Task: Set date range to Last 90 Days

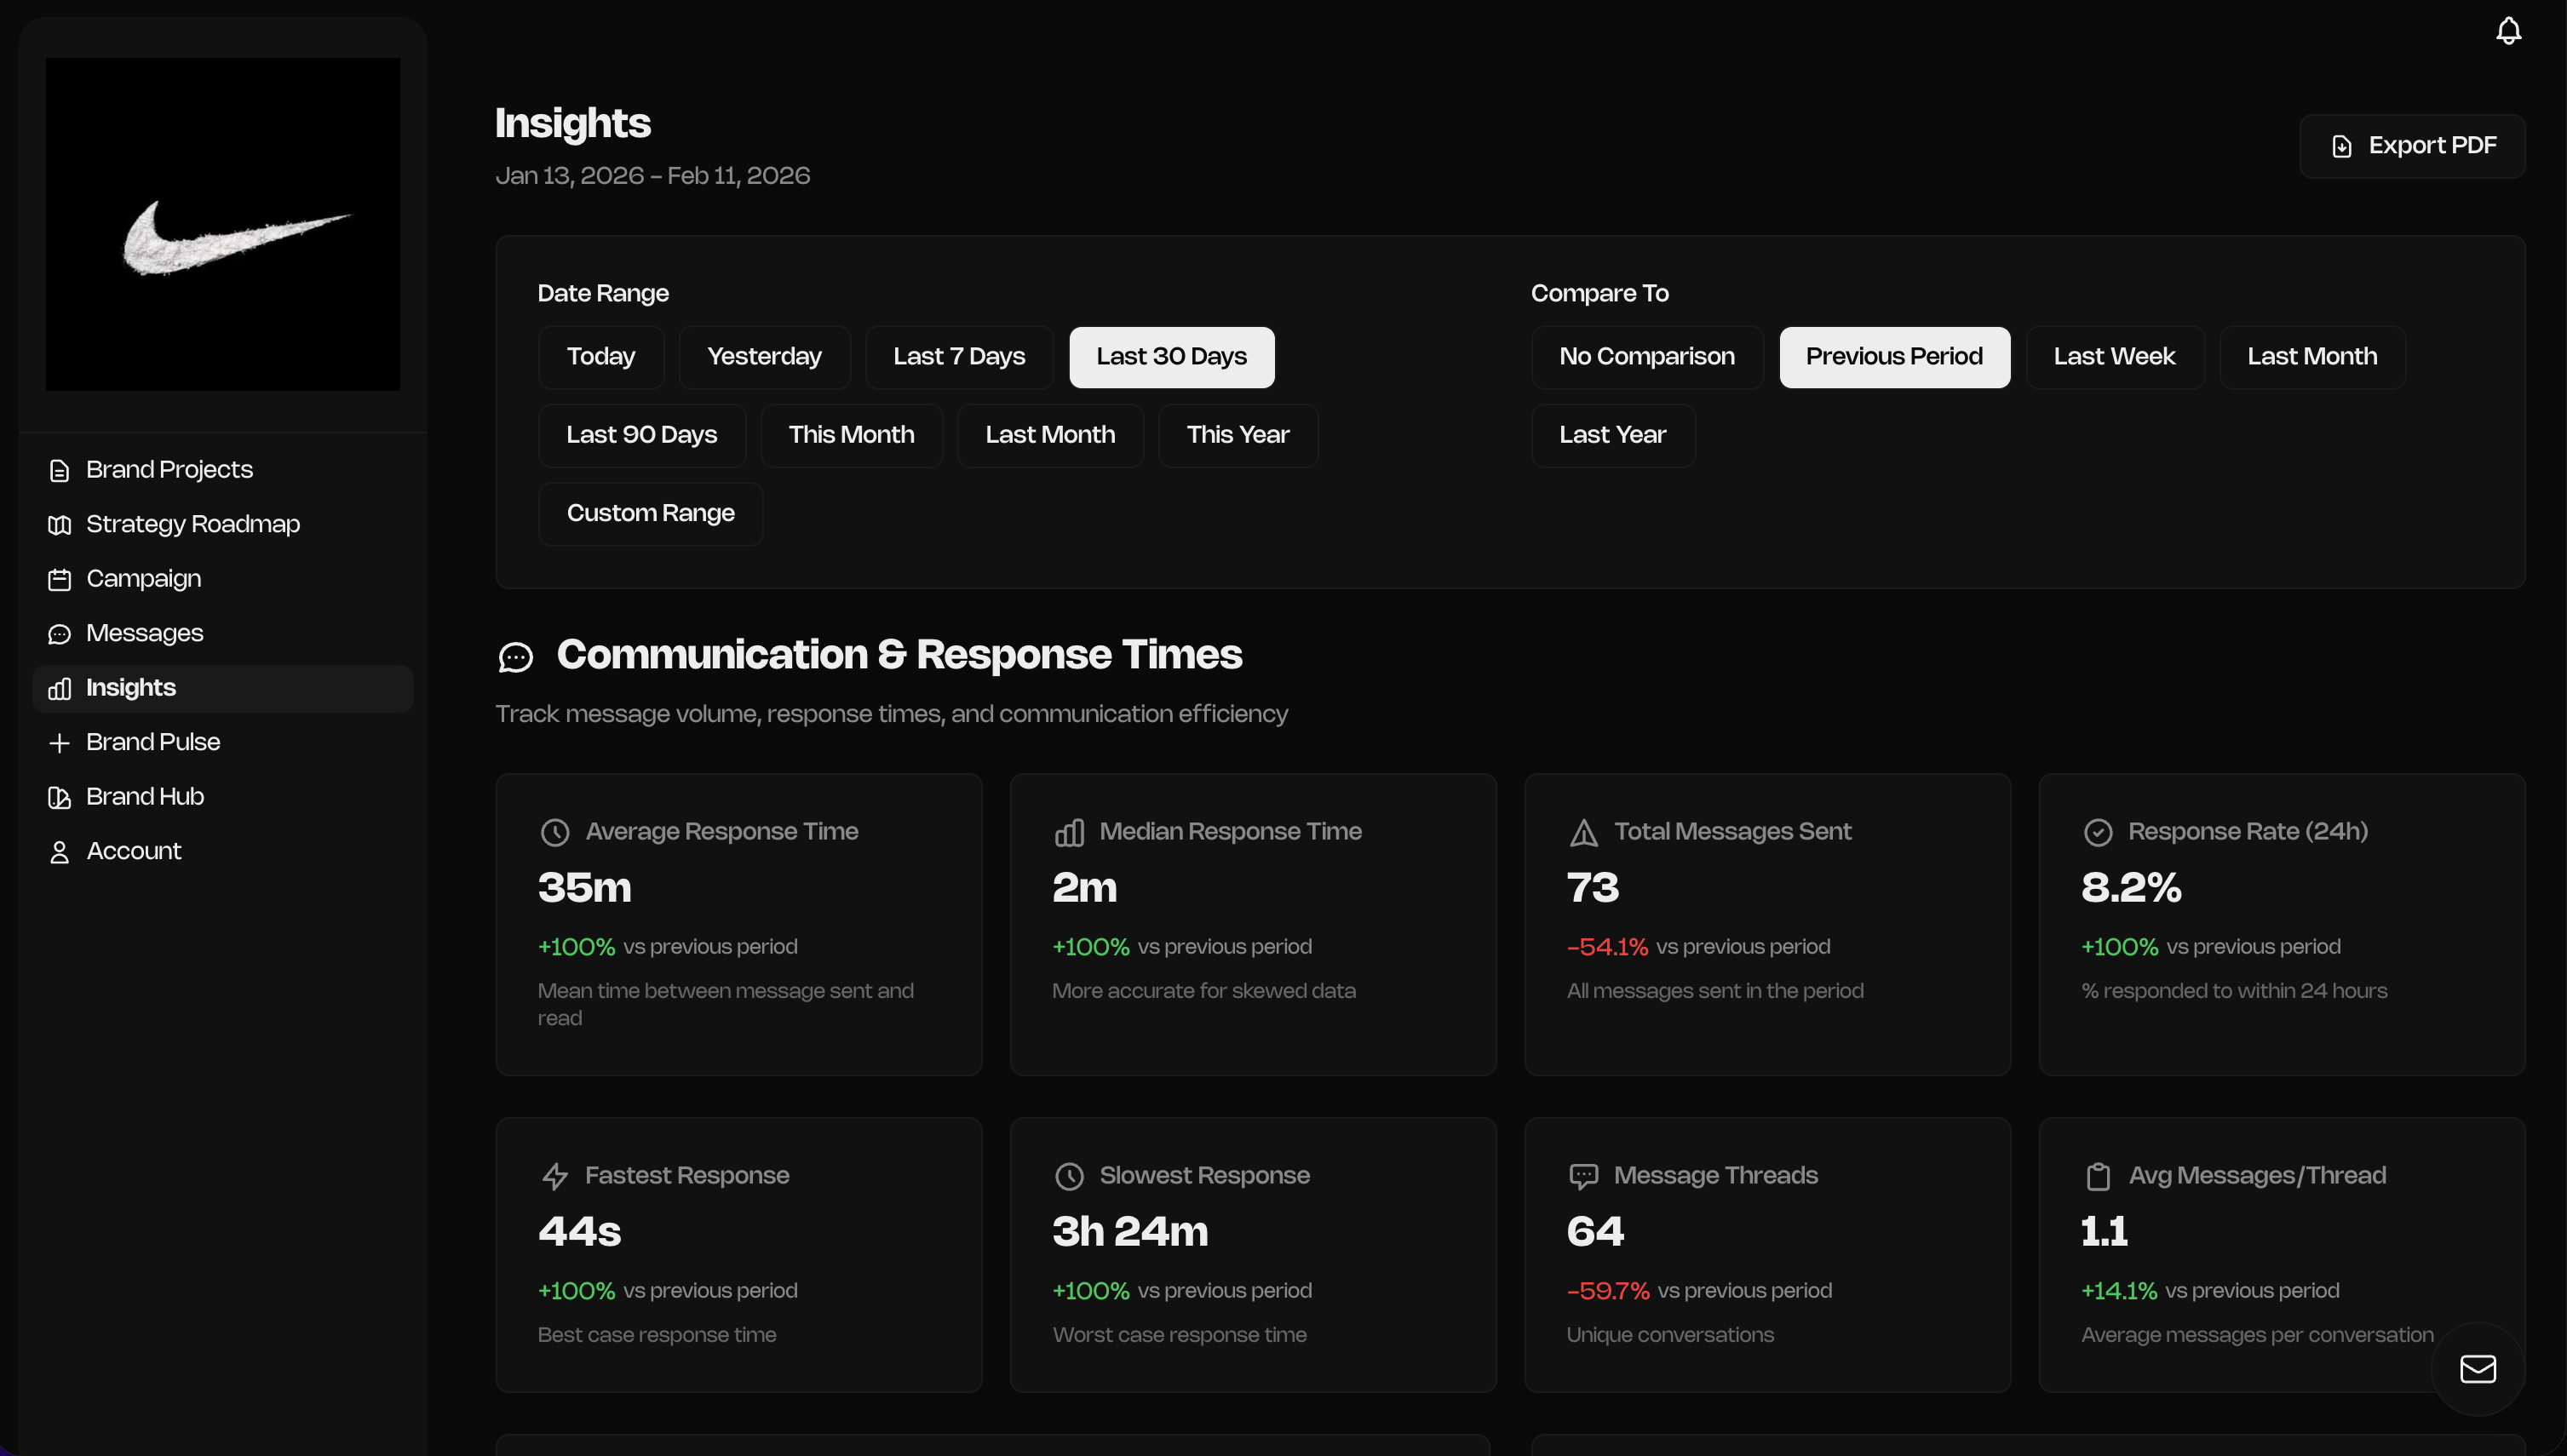Action: point(641,435)
